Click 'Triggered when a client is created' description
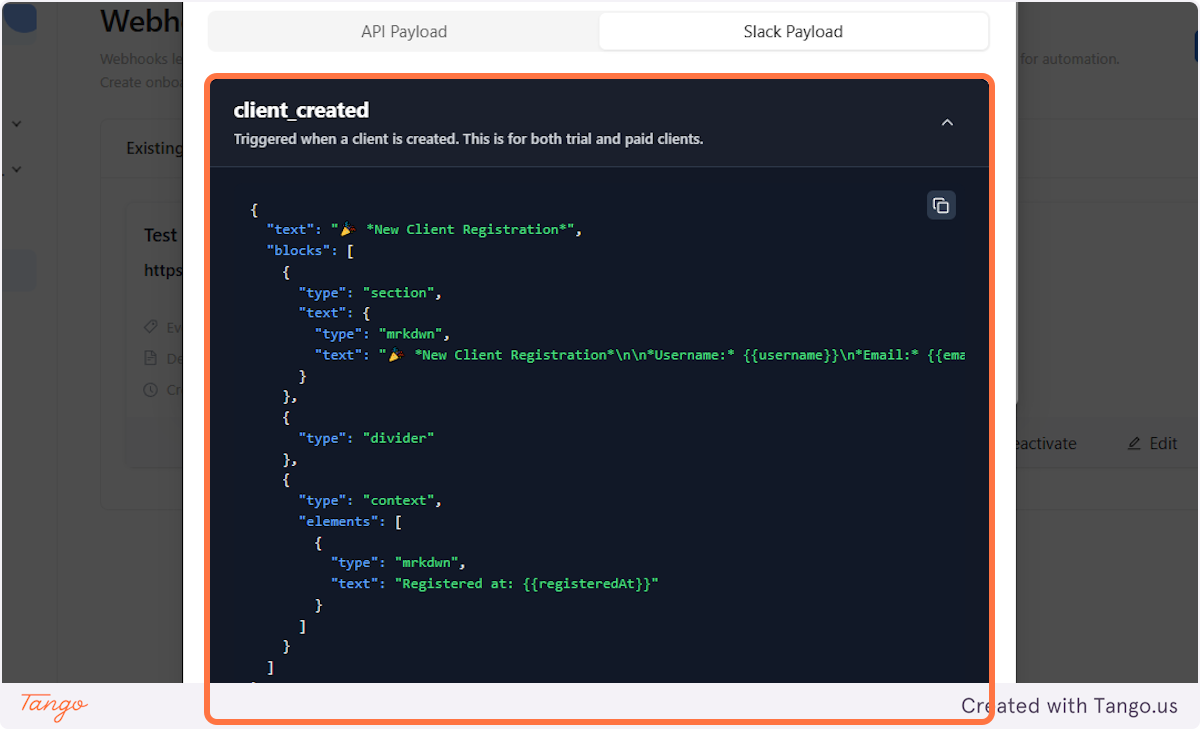The image size is (1200, 729). pos(468,139)
